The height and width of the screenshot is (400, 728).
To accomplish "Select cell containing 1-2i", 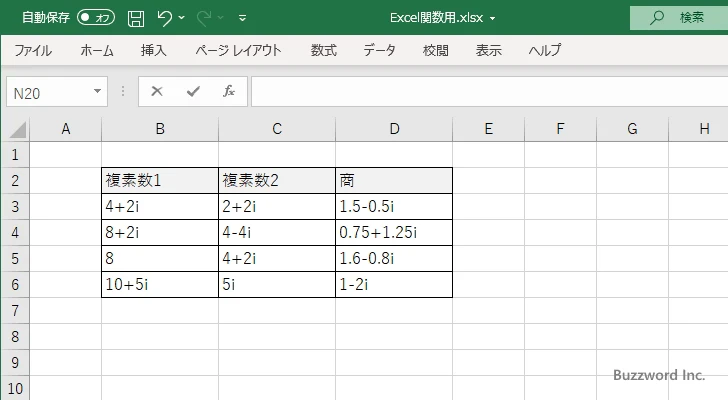I will [x=394, y=284].
